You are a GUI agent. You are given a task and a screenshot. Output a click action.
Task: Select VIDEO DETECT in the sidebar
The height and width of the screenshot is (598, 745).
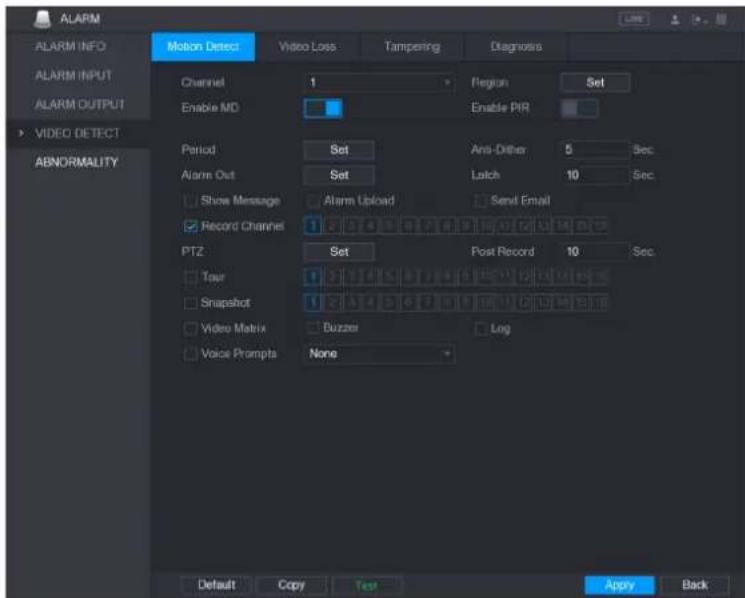click(x=77, y=133)
